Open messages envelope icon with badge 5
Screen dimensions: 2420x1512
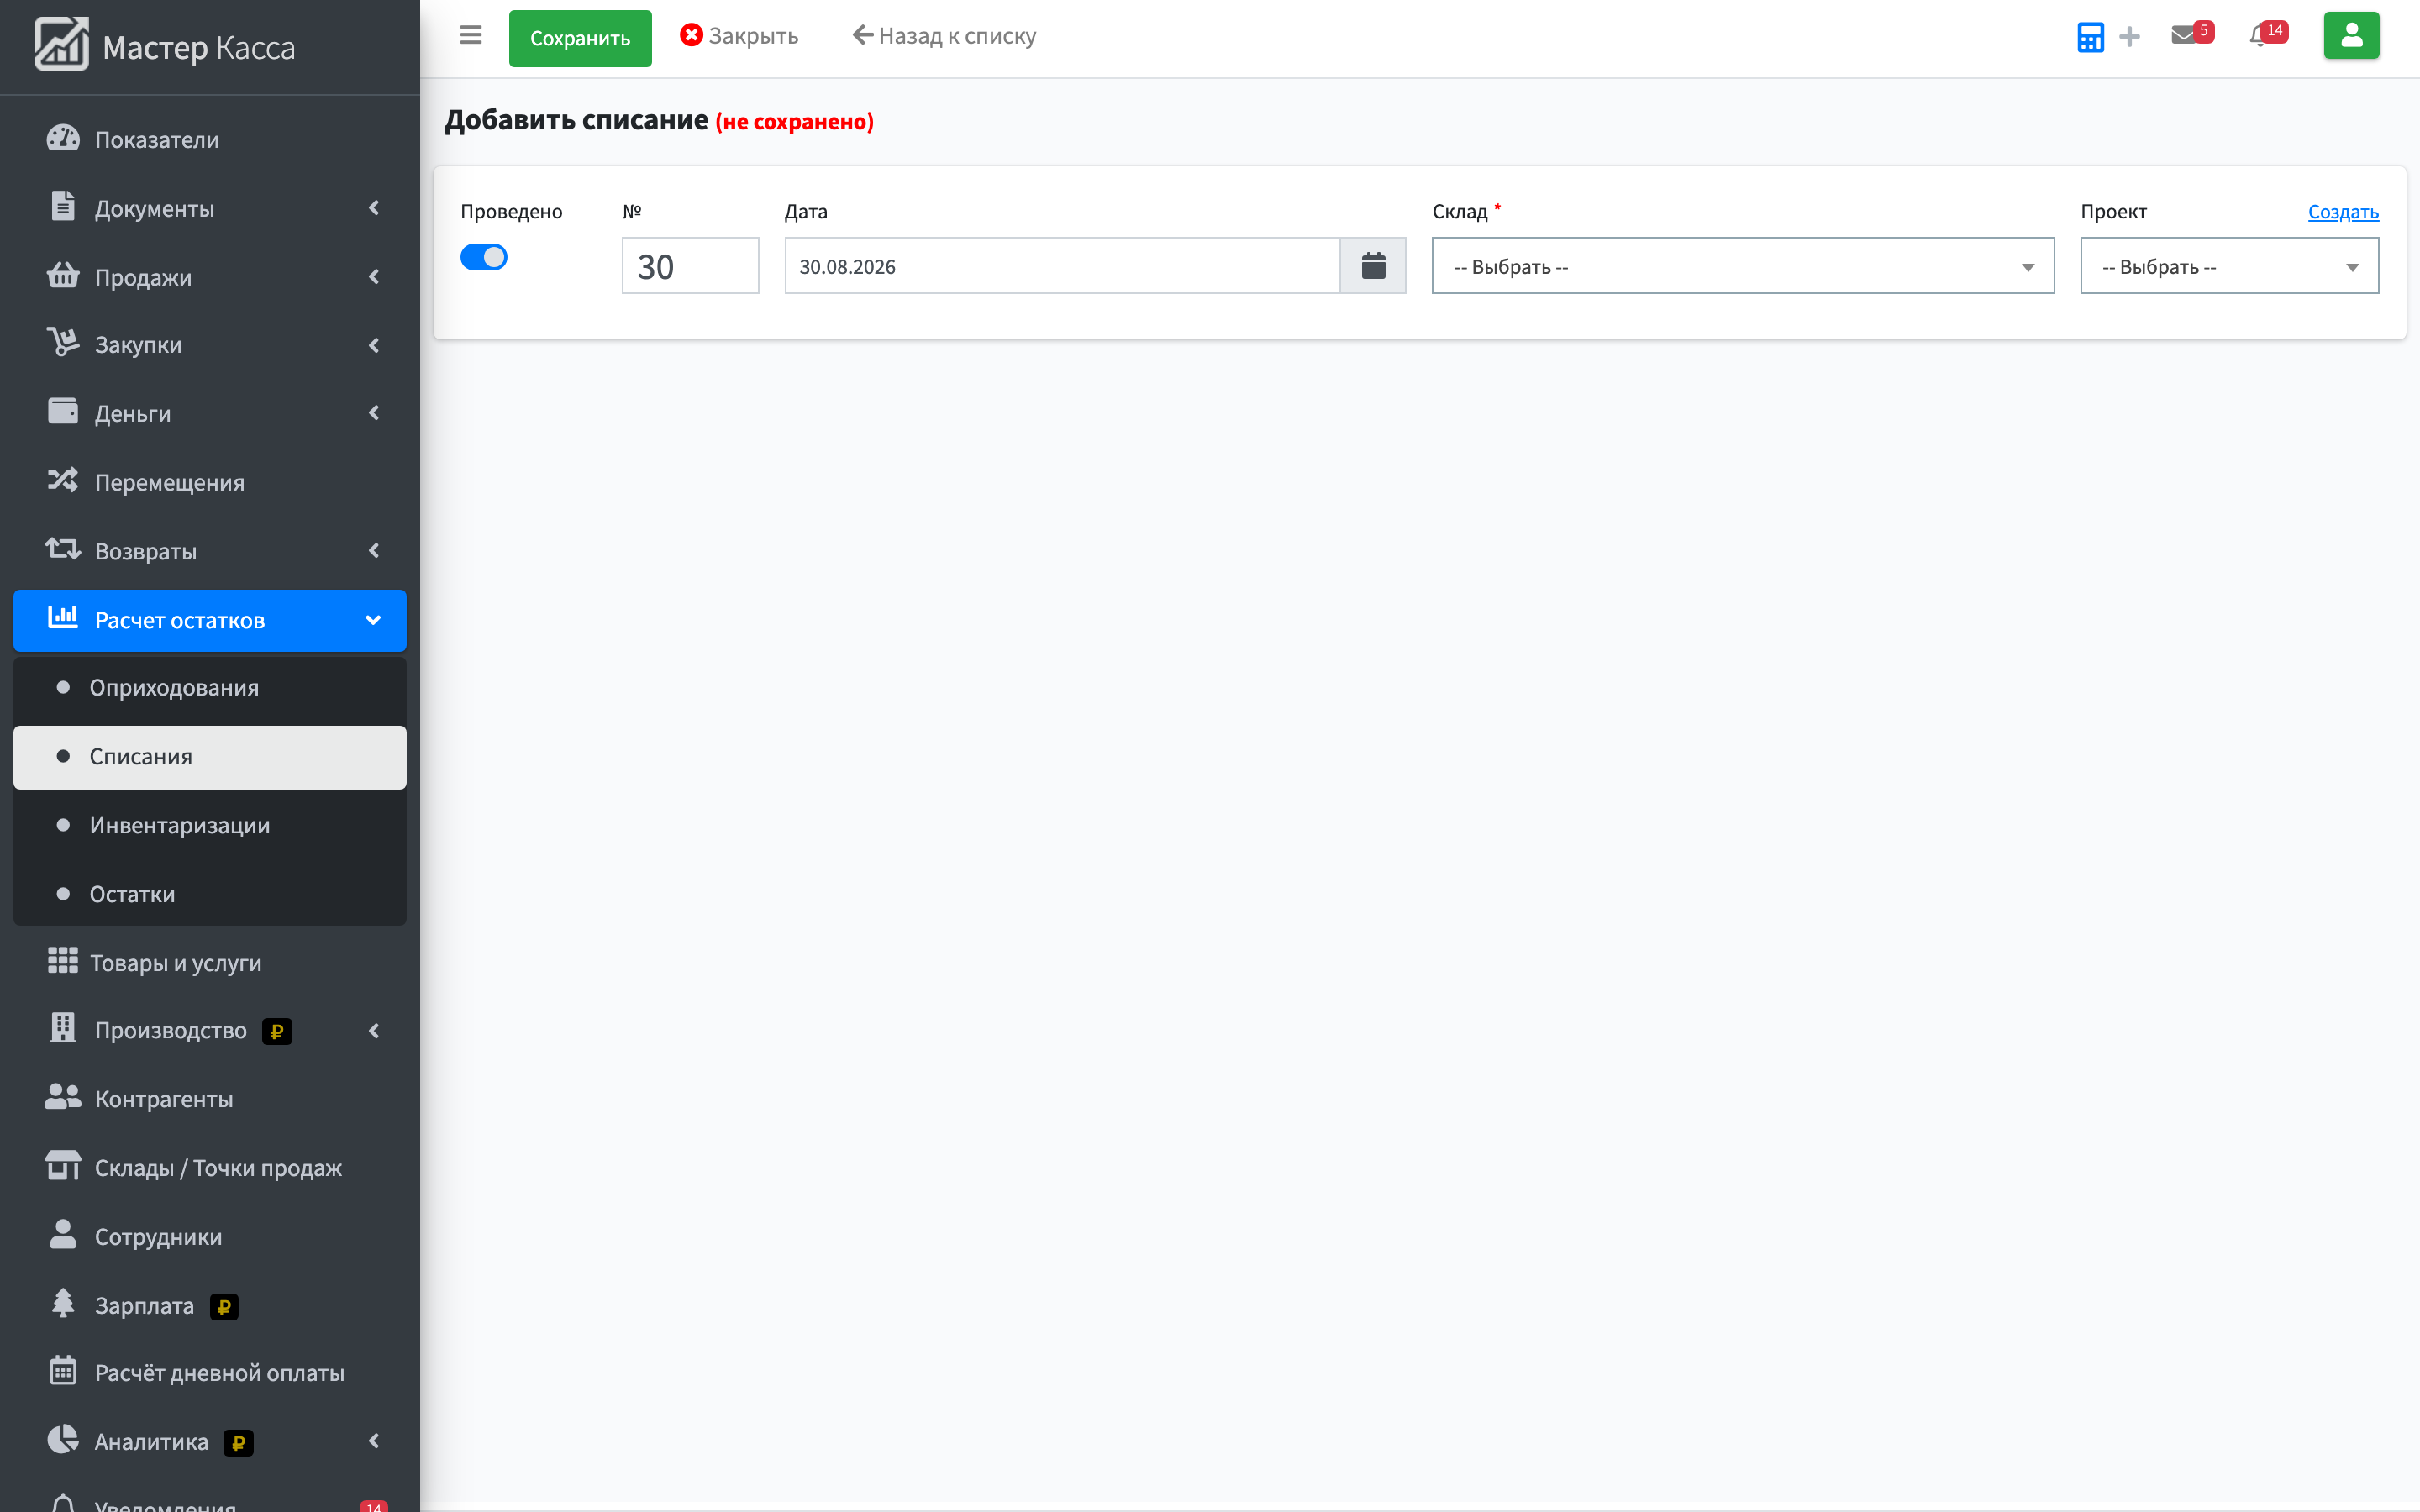point(2192,34)
